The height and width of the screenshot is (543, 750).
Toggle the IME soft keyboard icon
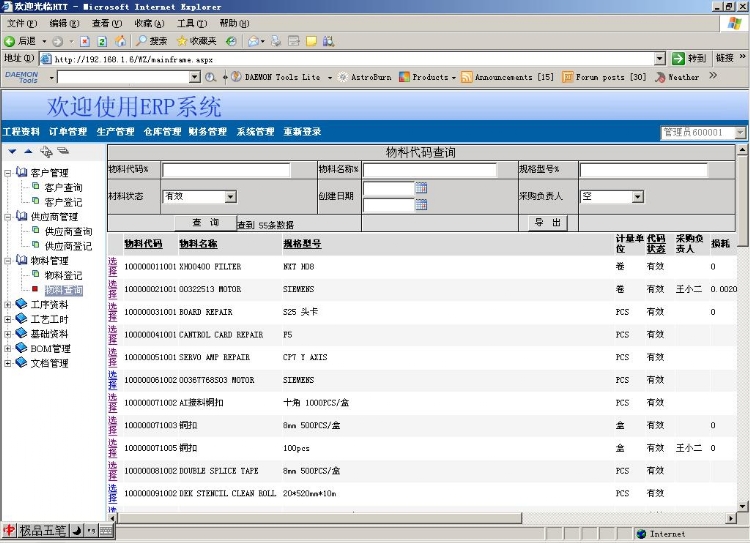[105, 530]
